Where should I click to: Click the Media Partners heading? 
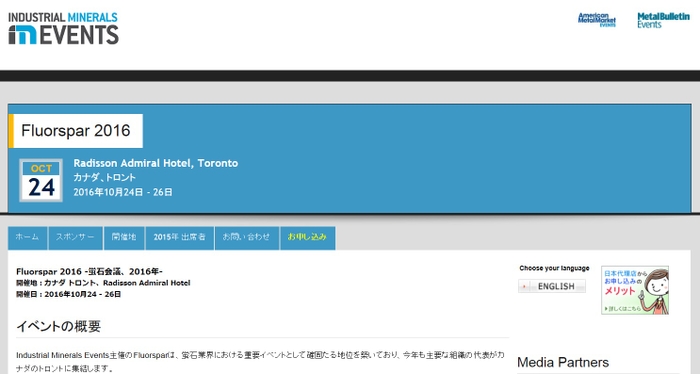click(x=563, y=362)
